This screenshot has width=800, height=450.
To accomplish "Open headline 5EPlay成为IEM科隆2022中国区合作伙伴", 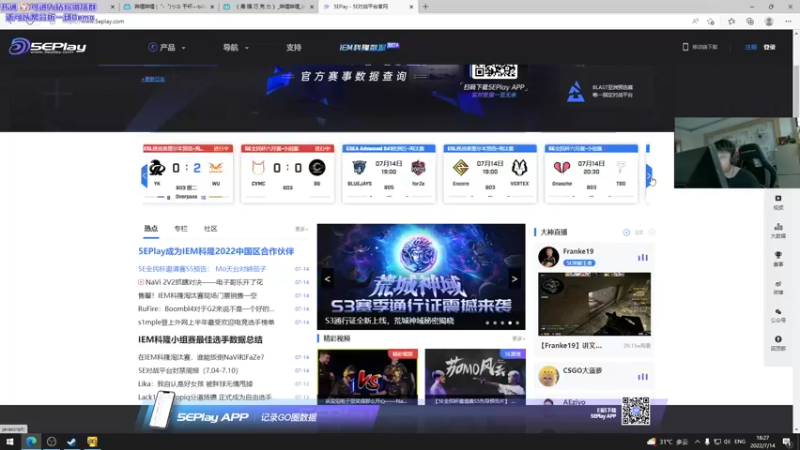I will tap(216, 251).
